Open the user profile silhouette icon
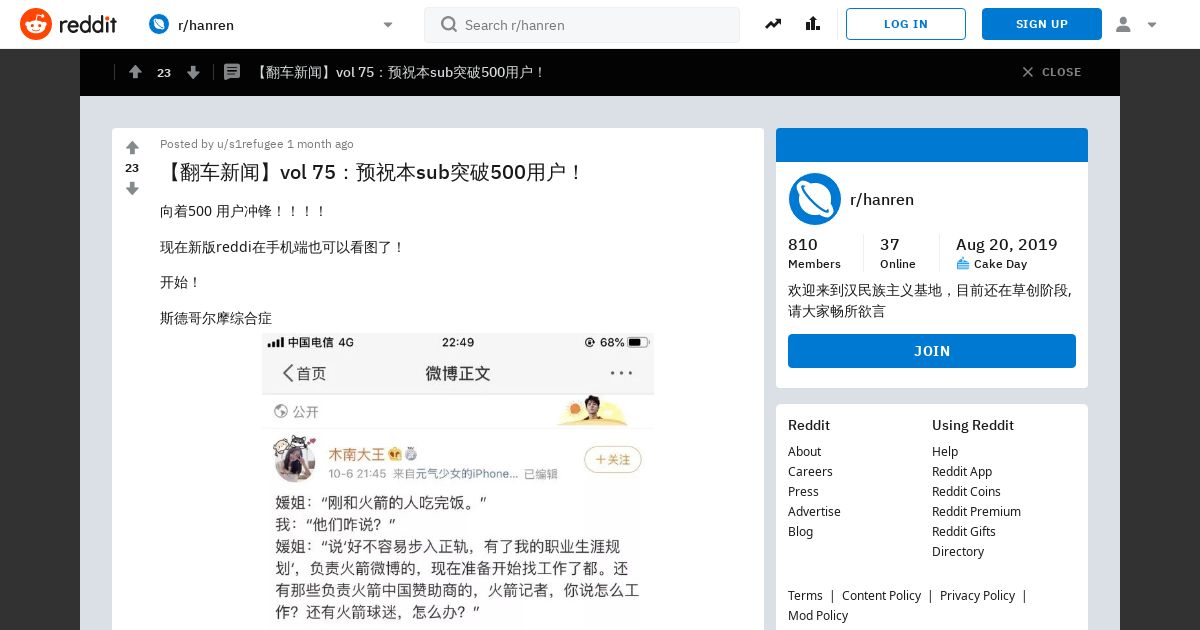The height and width of the screenshot is (630, 1200). [x=1123, y=24]
